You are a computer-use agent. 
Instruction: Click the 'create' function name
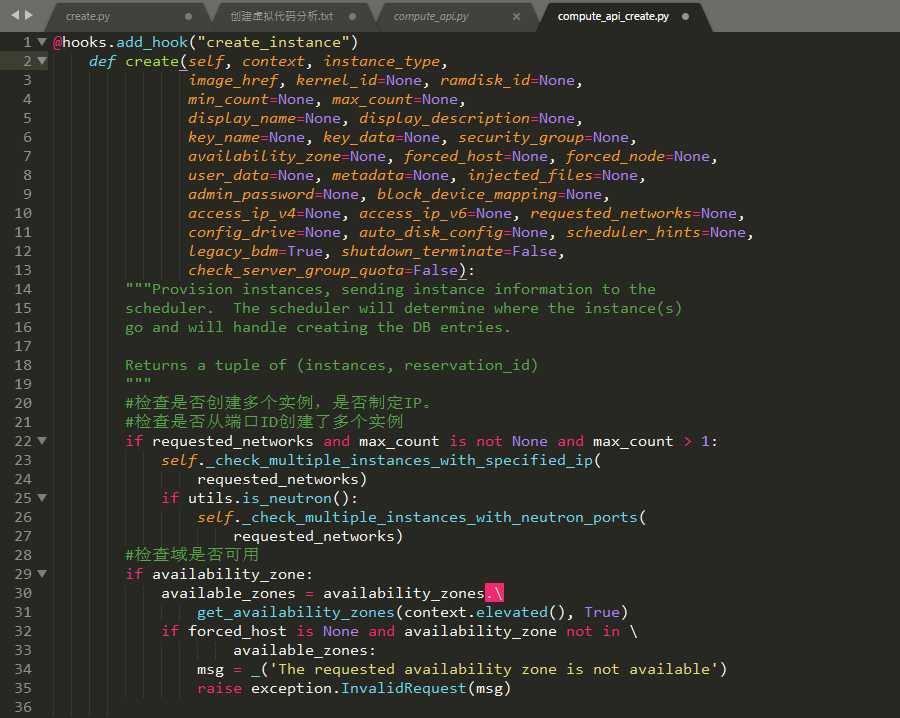pos(152,61)
